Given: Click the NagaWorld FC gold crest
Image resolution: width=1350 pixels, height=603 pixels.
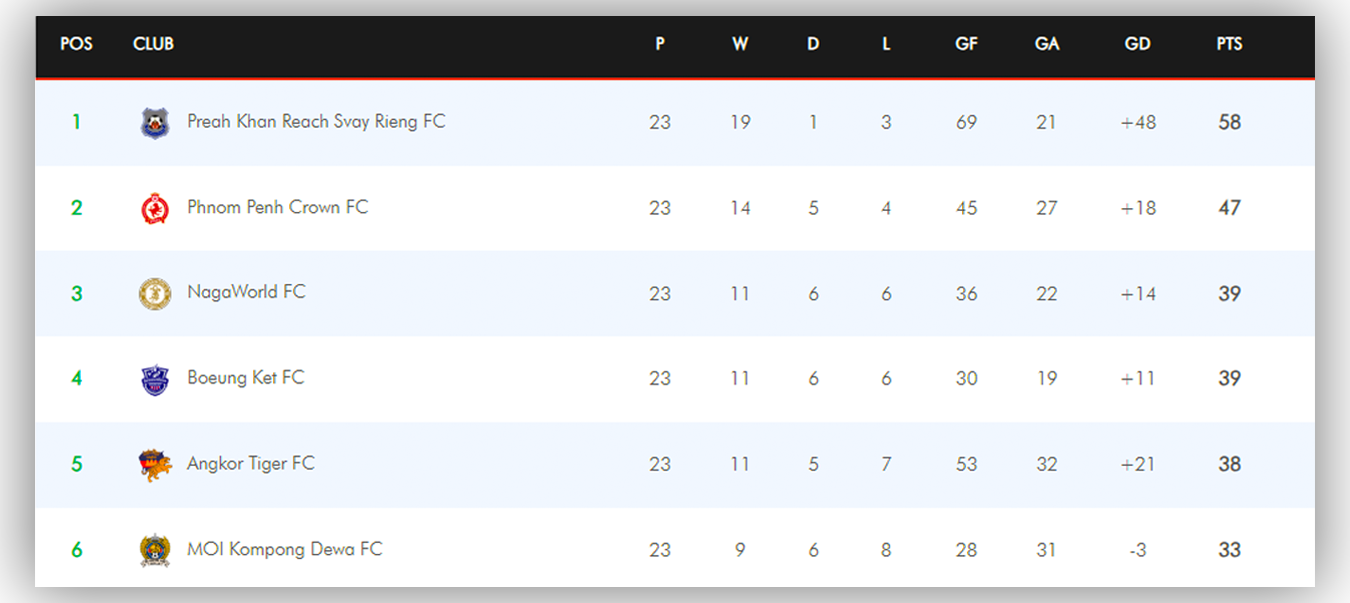Looking at the screenshot, I should coord(155,294).
